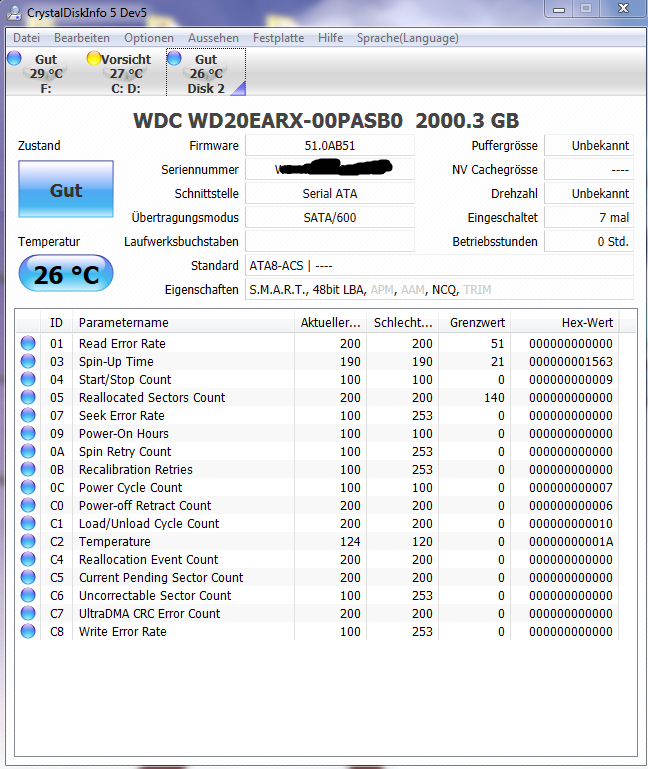Open the Aussehen menu

213,38
